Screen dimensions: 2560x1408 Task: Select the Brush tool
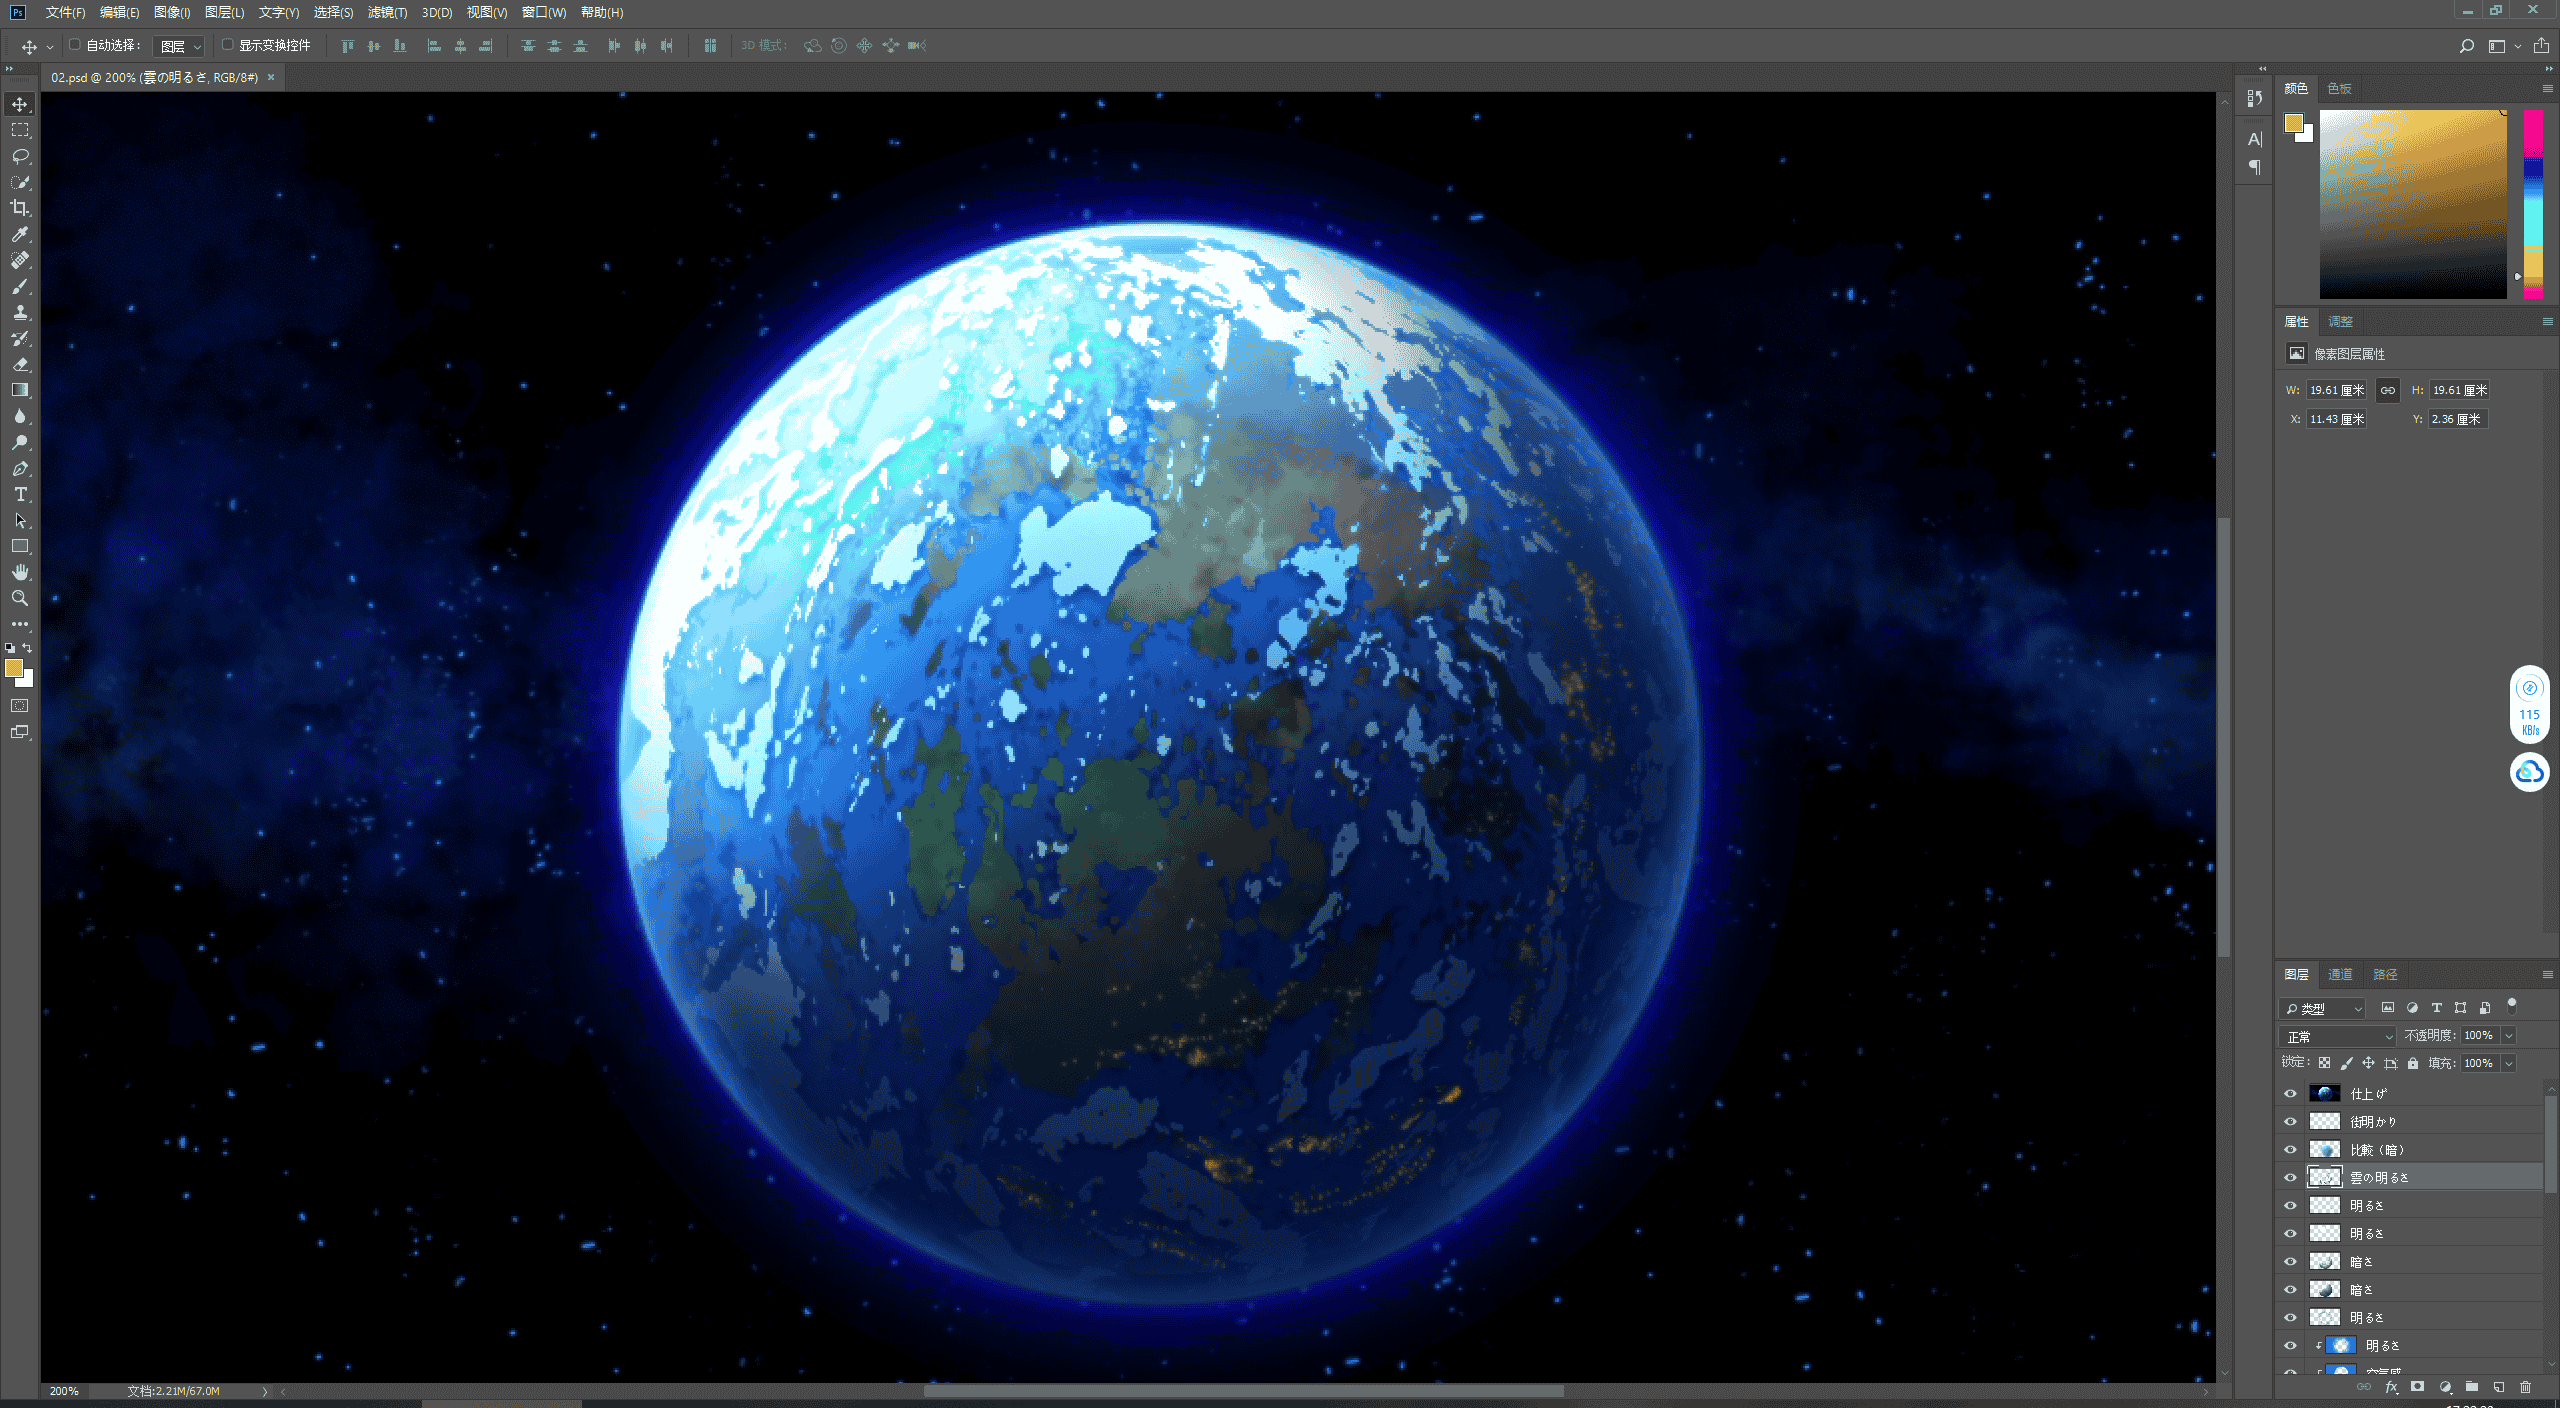20,286
